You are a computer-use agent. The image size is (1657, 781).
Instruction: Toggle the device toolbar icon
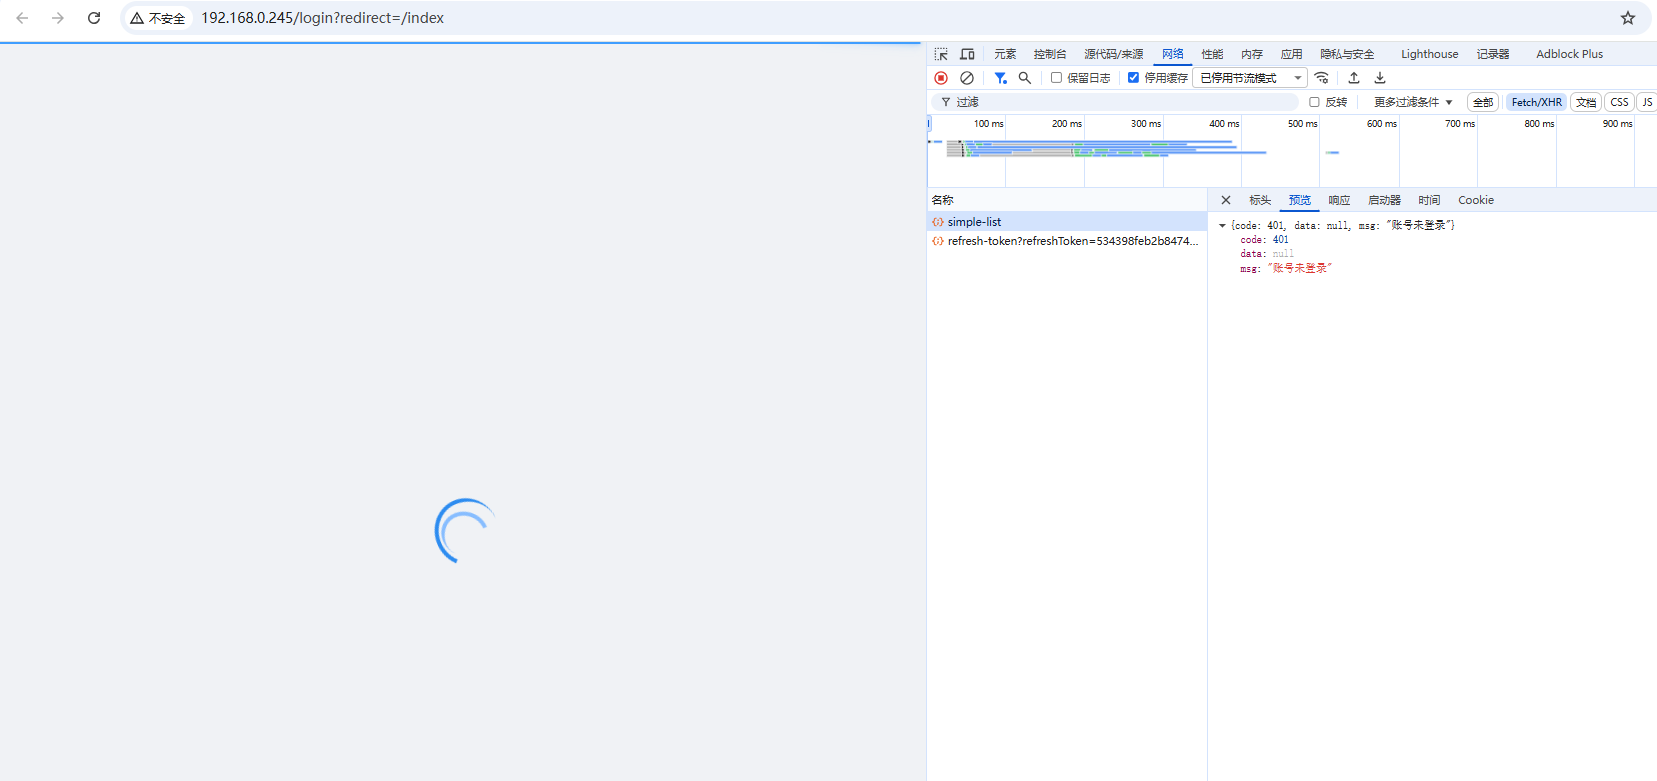[x=967, y=54]
